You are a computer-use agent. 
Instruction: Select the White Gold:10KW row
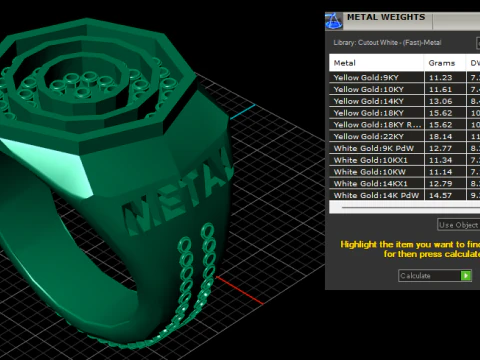(405, 172)
